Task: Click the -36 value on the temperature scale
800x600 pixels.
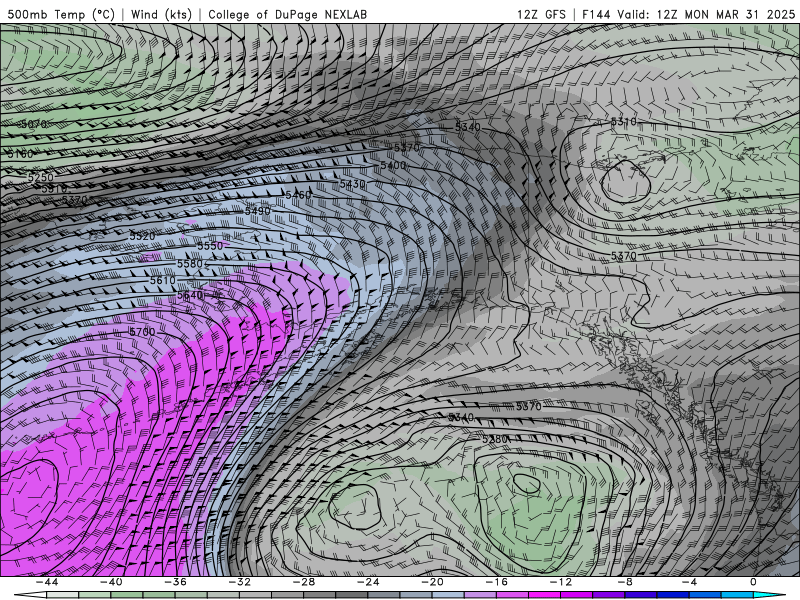Action: (x=175, y=582)
